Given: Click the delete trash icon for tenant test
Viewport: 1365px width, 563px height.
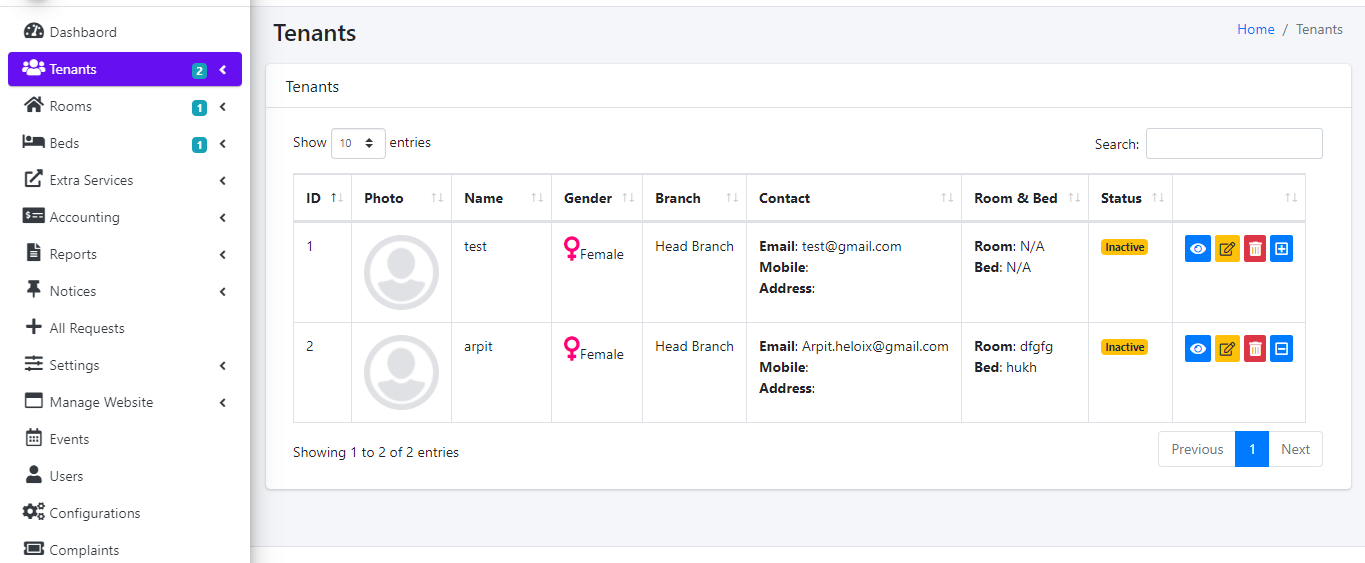Looking at the screenshot, I should click(1255, 249).
